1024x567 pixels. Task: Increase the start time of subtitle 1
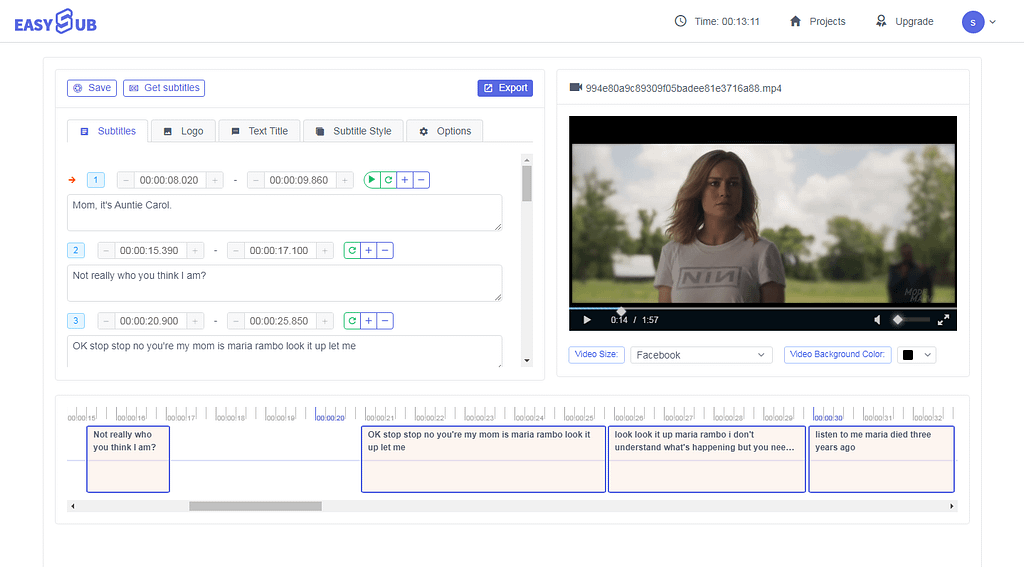click(x=215, y=180)
